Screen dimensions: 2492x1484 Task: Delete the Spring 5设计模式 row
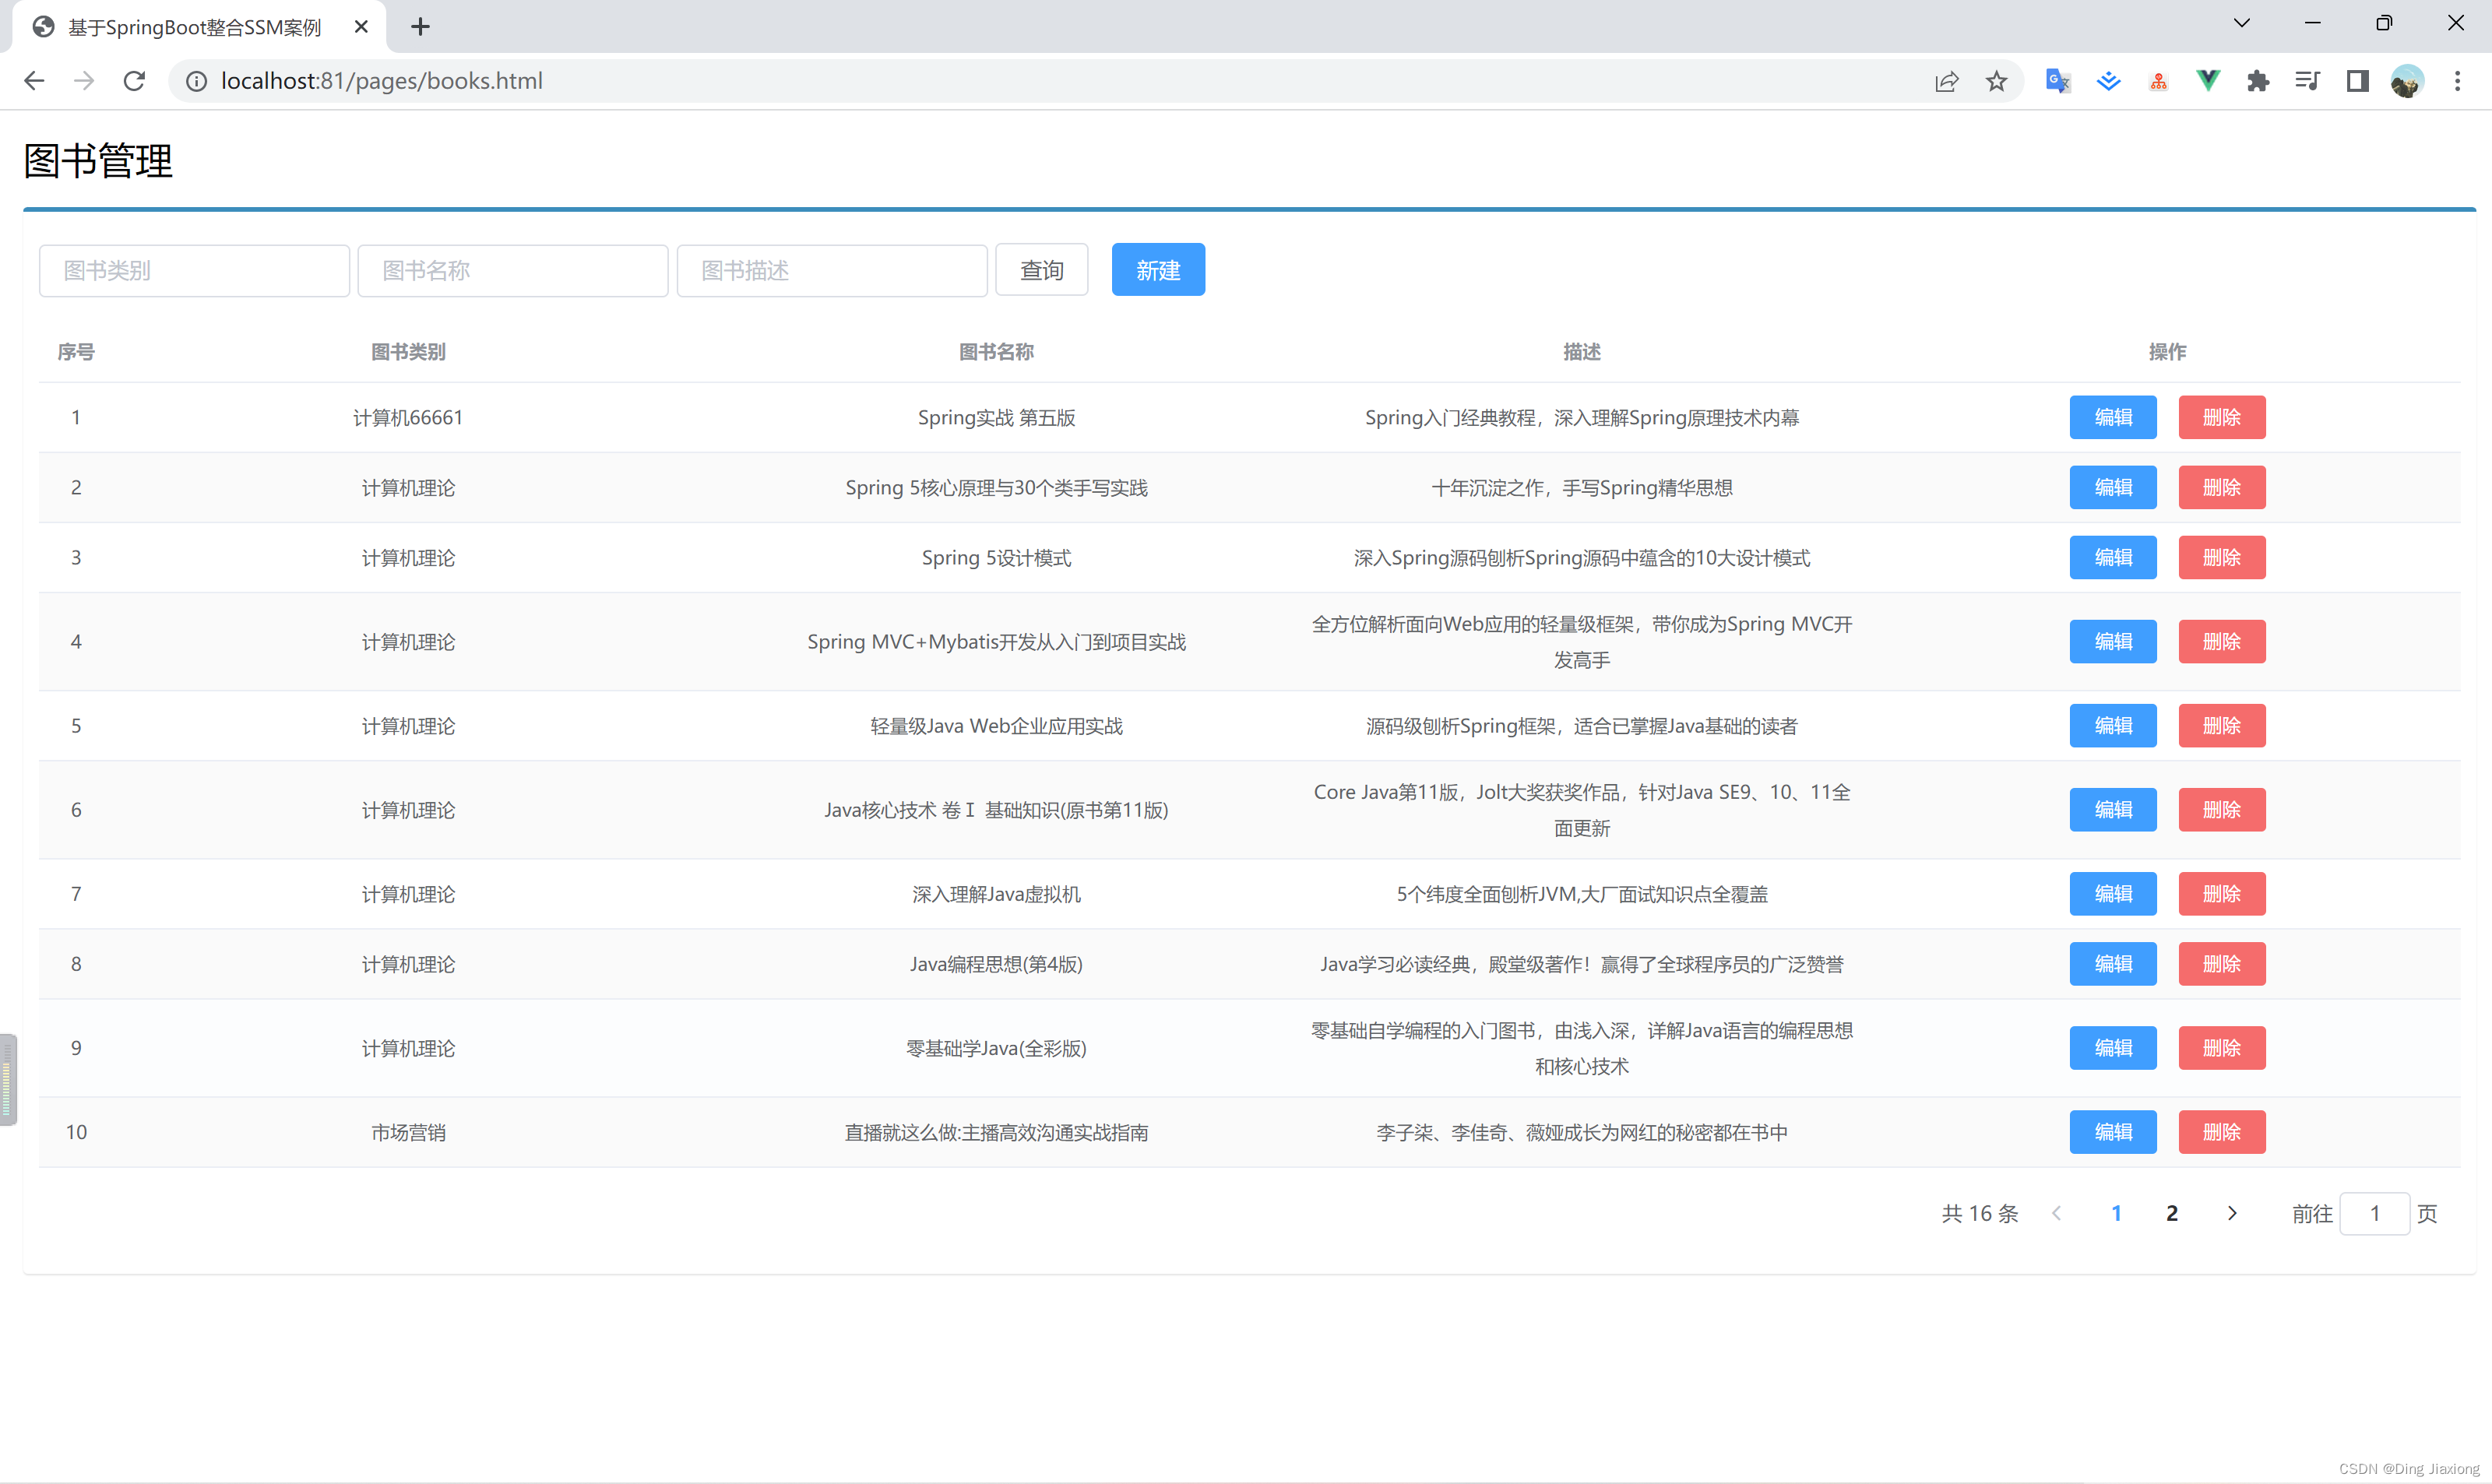[2222, 557]
